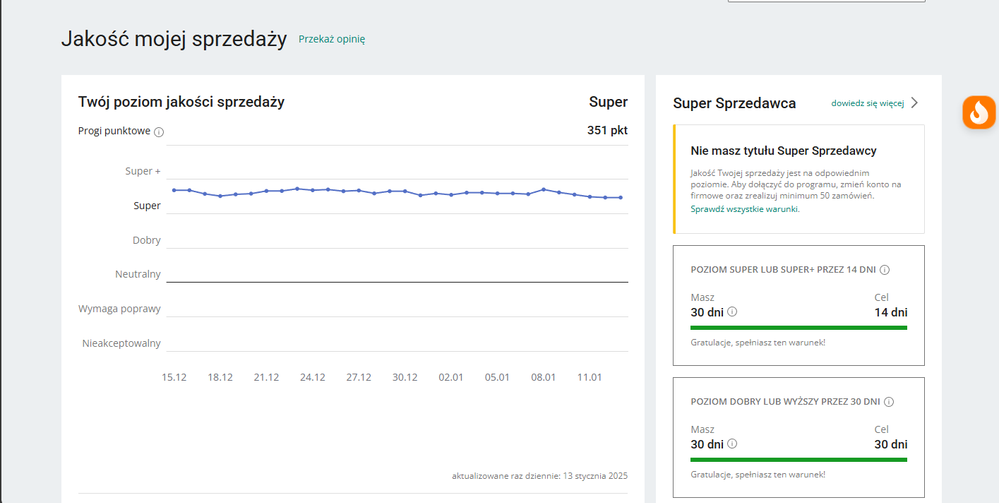Click the 14-day Super level progress bar
999x503 pixels.
[x=798, y=328]
